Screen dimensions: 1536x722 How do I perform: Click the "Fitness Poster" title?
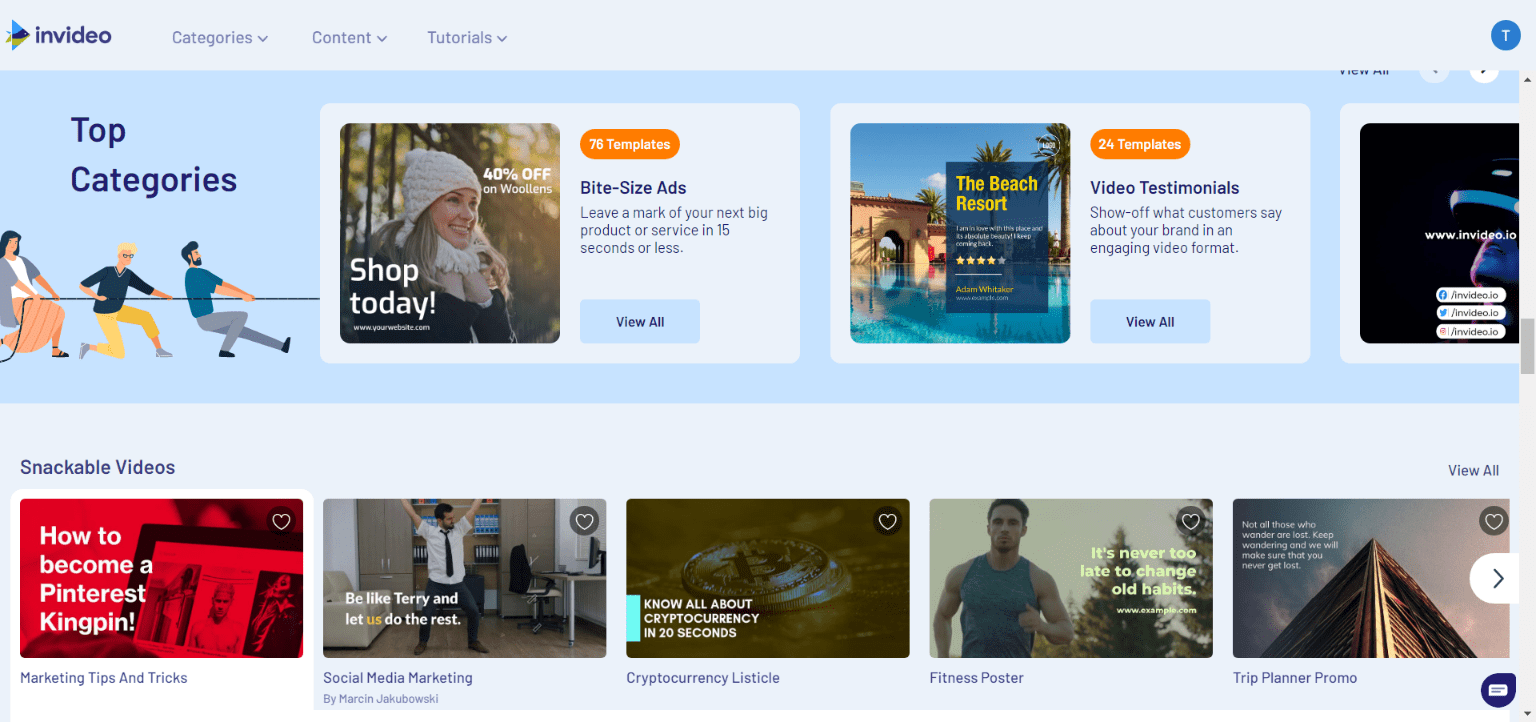pos(977,678)
